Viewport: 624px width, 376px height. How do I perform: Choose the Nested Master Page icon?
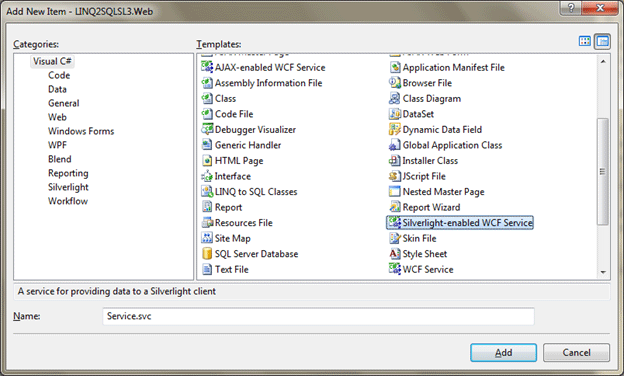pos(395,191)
